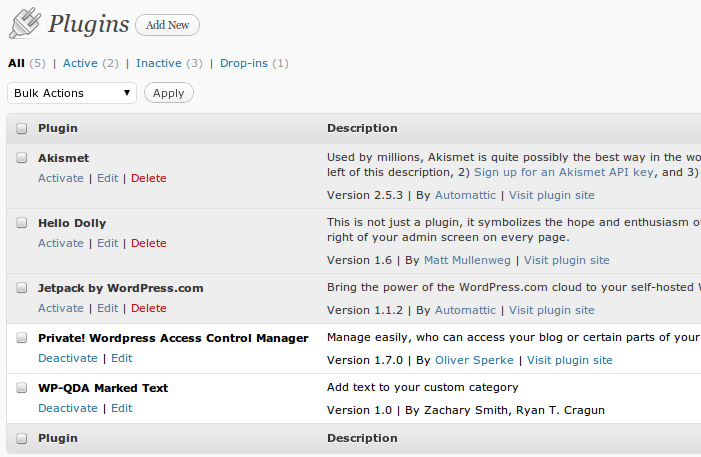Click the Plugins plug icon
The width and height of the screenshot is (701, 457).
pyautogui.click(x=25, y=22)
